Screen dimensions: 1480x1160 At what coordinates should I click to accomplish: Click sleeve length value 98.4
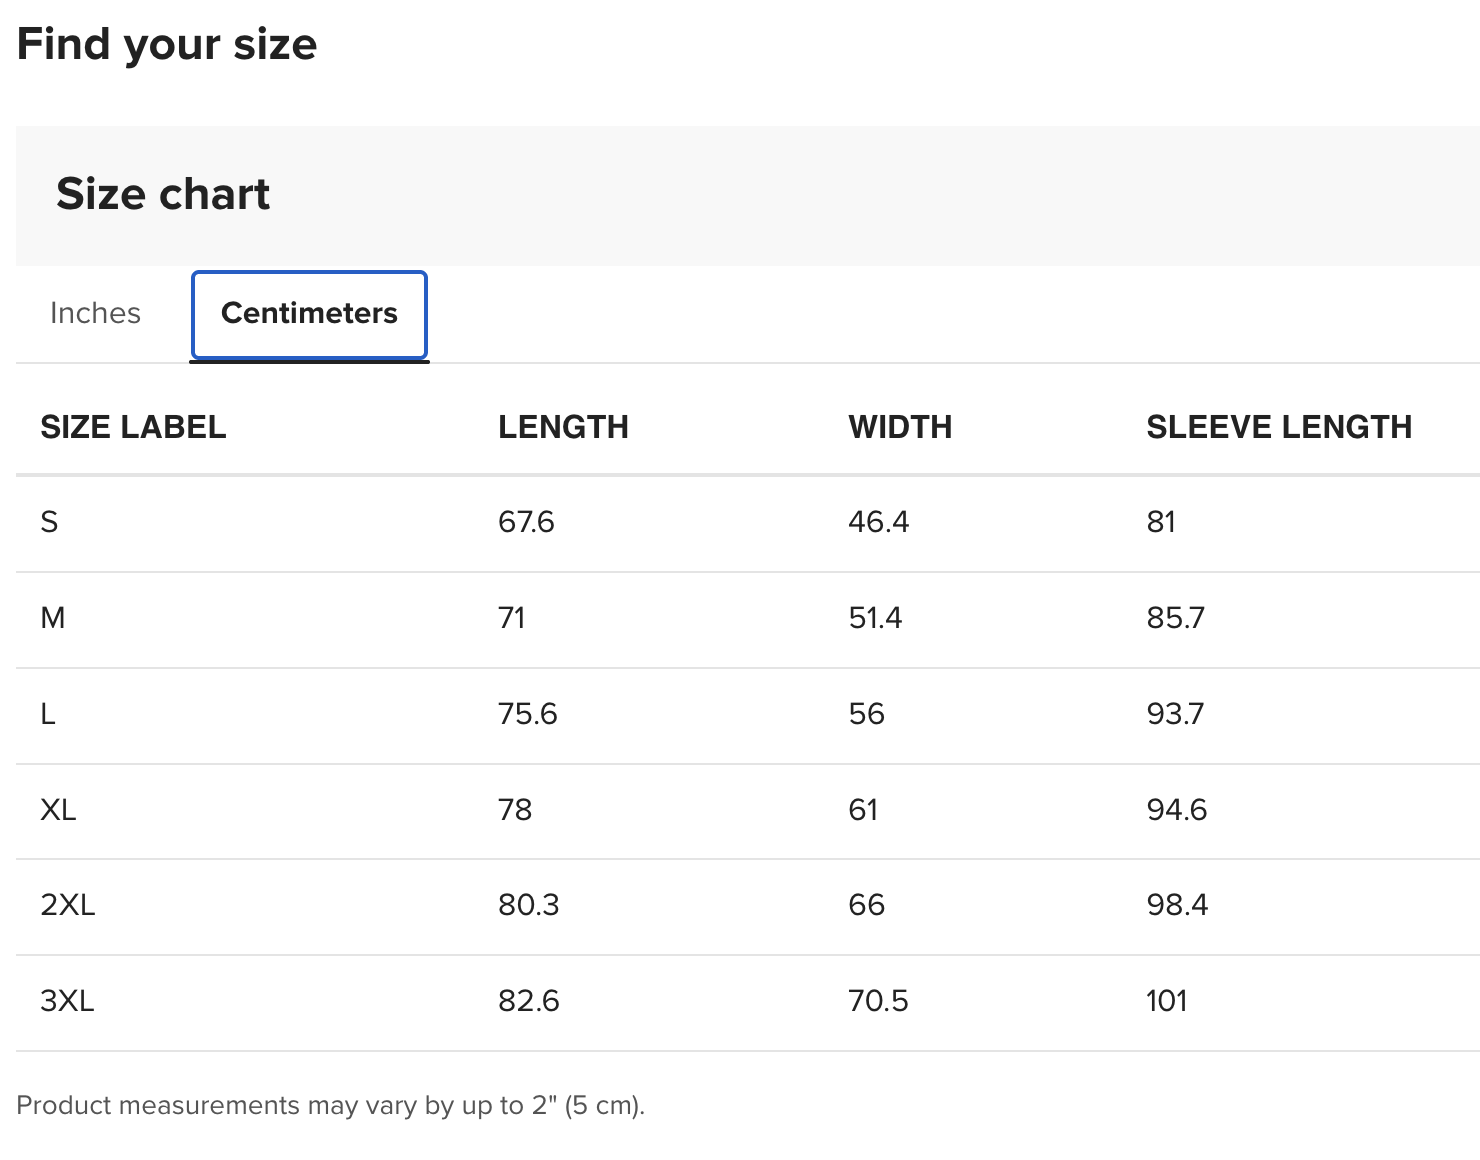(x=1177, y=905)
